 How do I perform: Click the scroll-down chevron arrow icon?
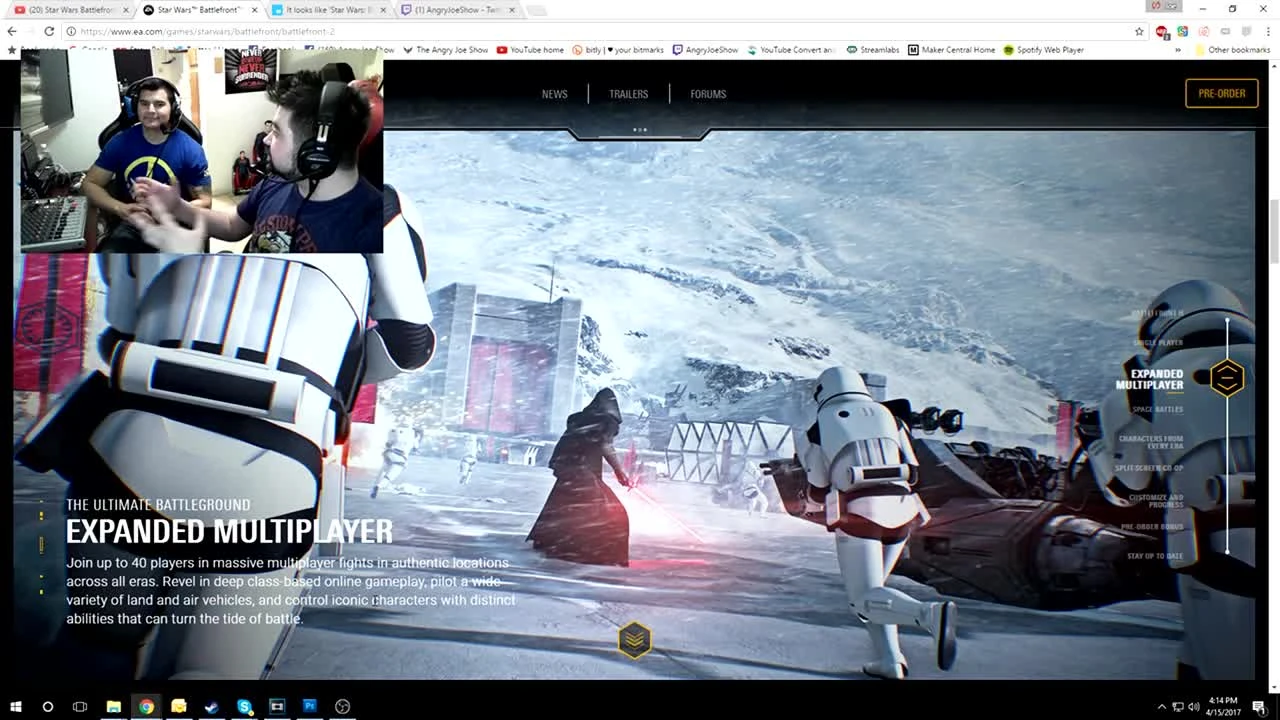[634, 640]
